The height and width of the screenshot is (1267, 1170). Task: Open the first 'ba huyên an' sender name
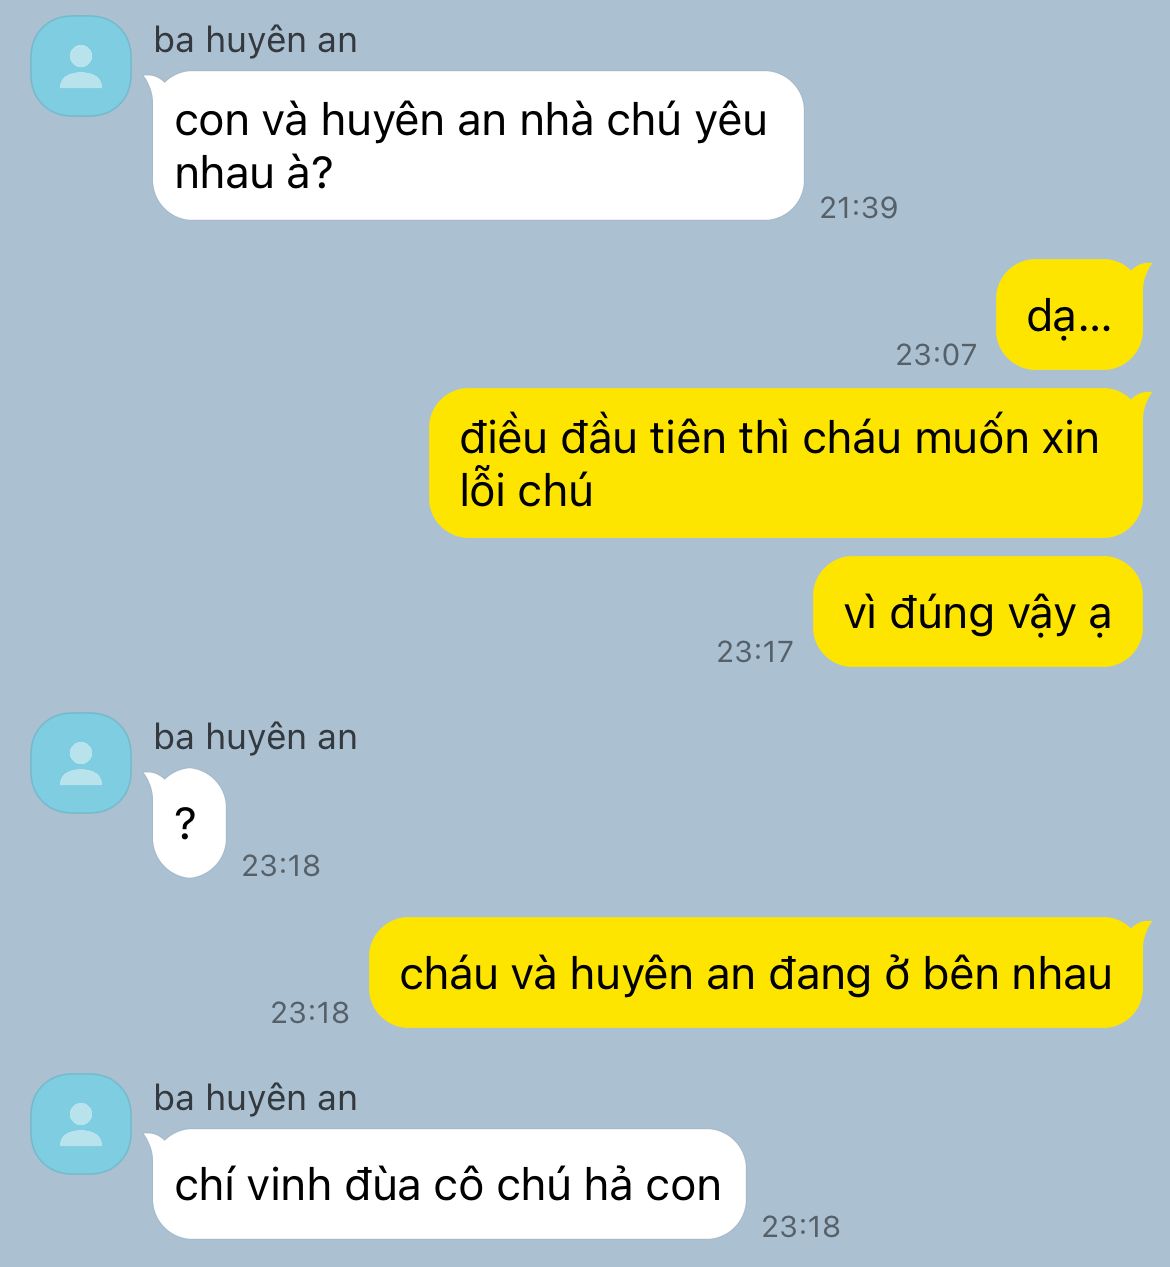255,41
